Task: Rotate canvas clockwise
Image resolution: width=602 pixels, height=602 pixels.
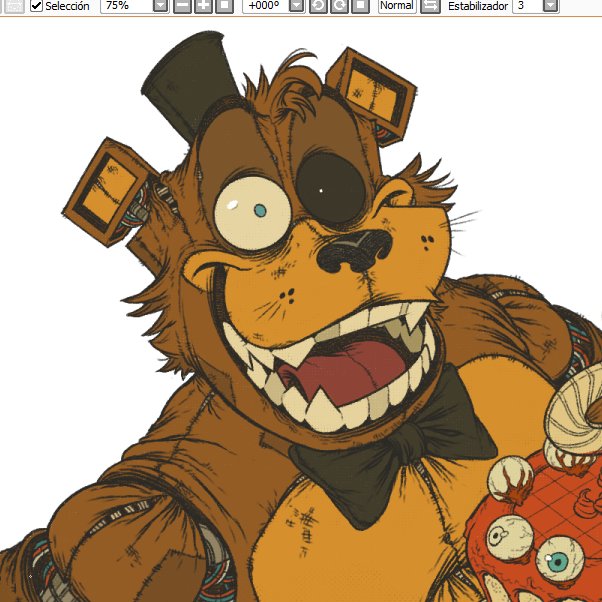Action: 339,6
